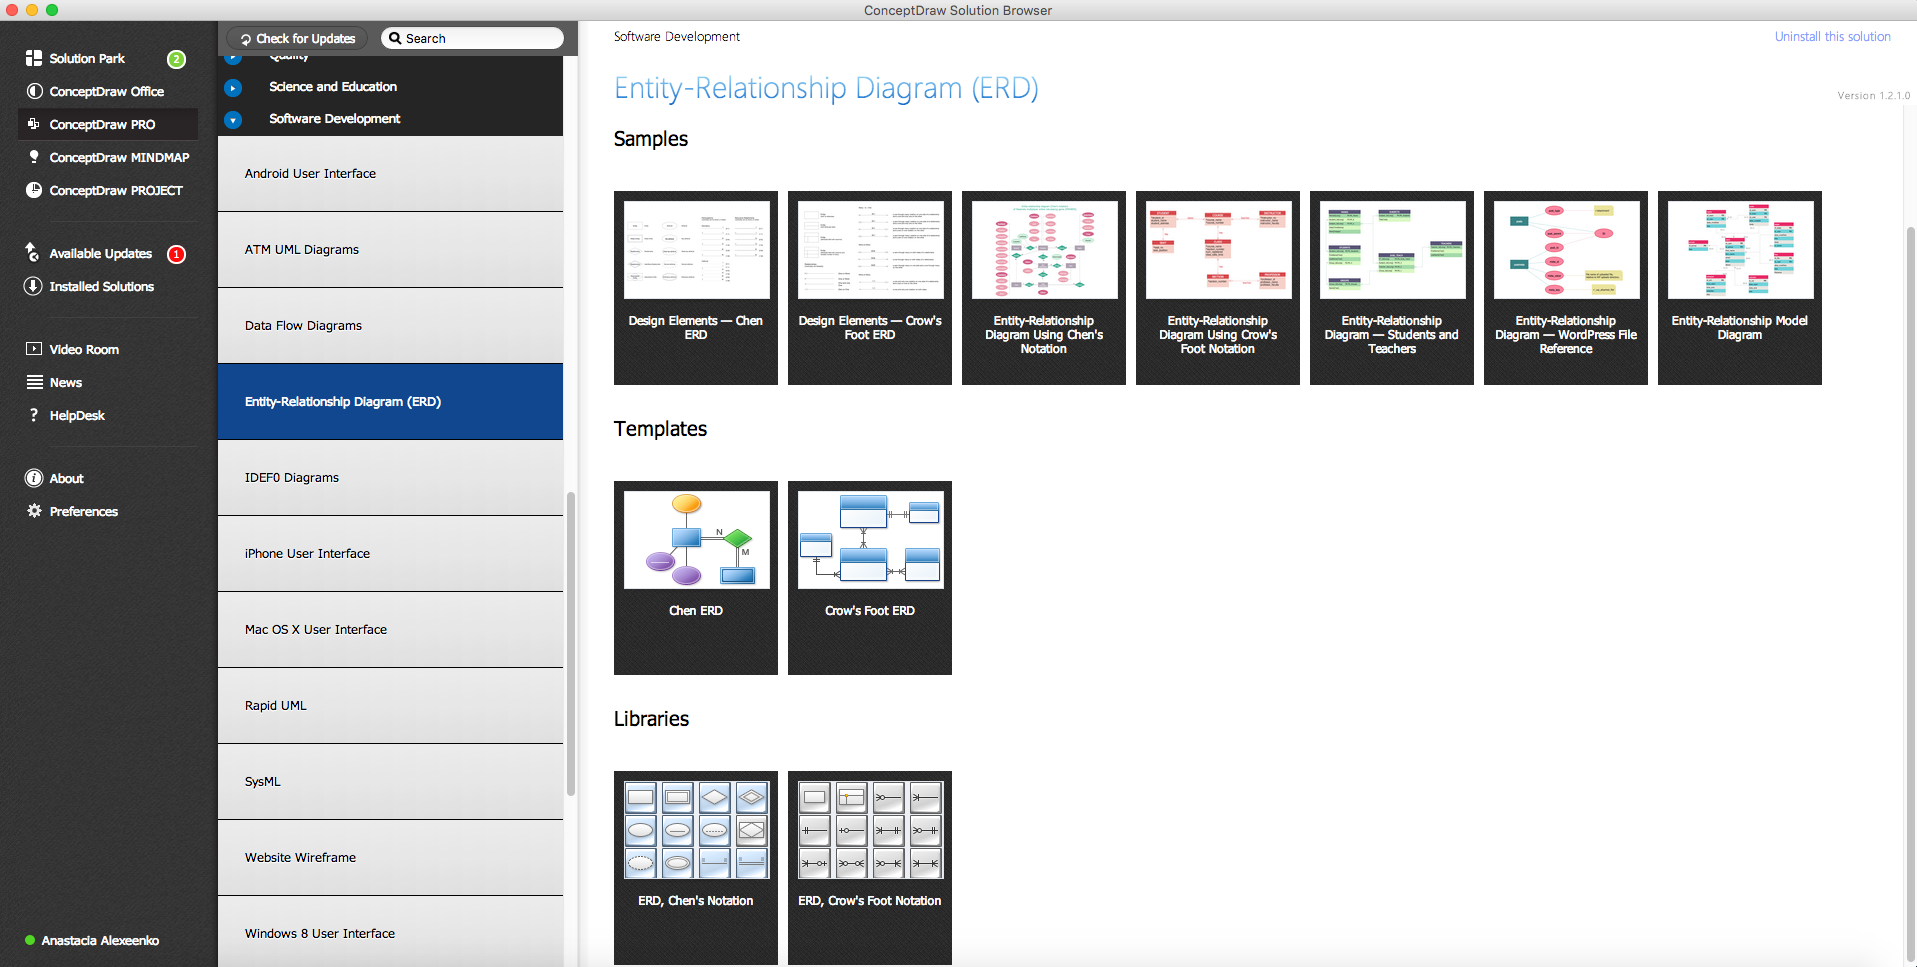This screenshot has width=1917, height=967.
Task: Open Android User Interface solution
Action: coord(390,174)
